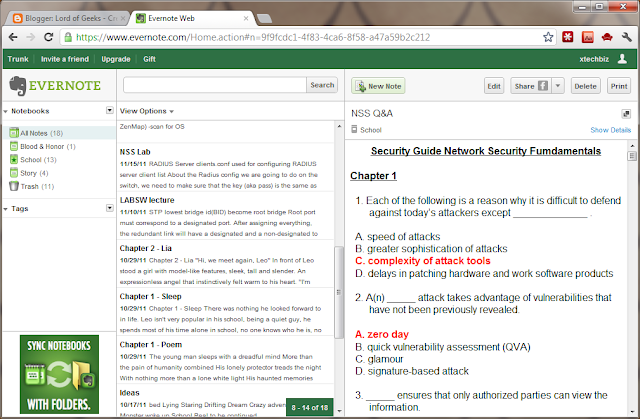Image resolution: width=640 pixels, height=419 pixels.
Task: Open note in new window icon
Action: [x=626, y=114]
